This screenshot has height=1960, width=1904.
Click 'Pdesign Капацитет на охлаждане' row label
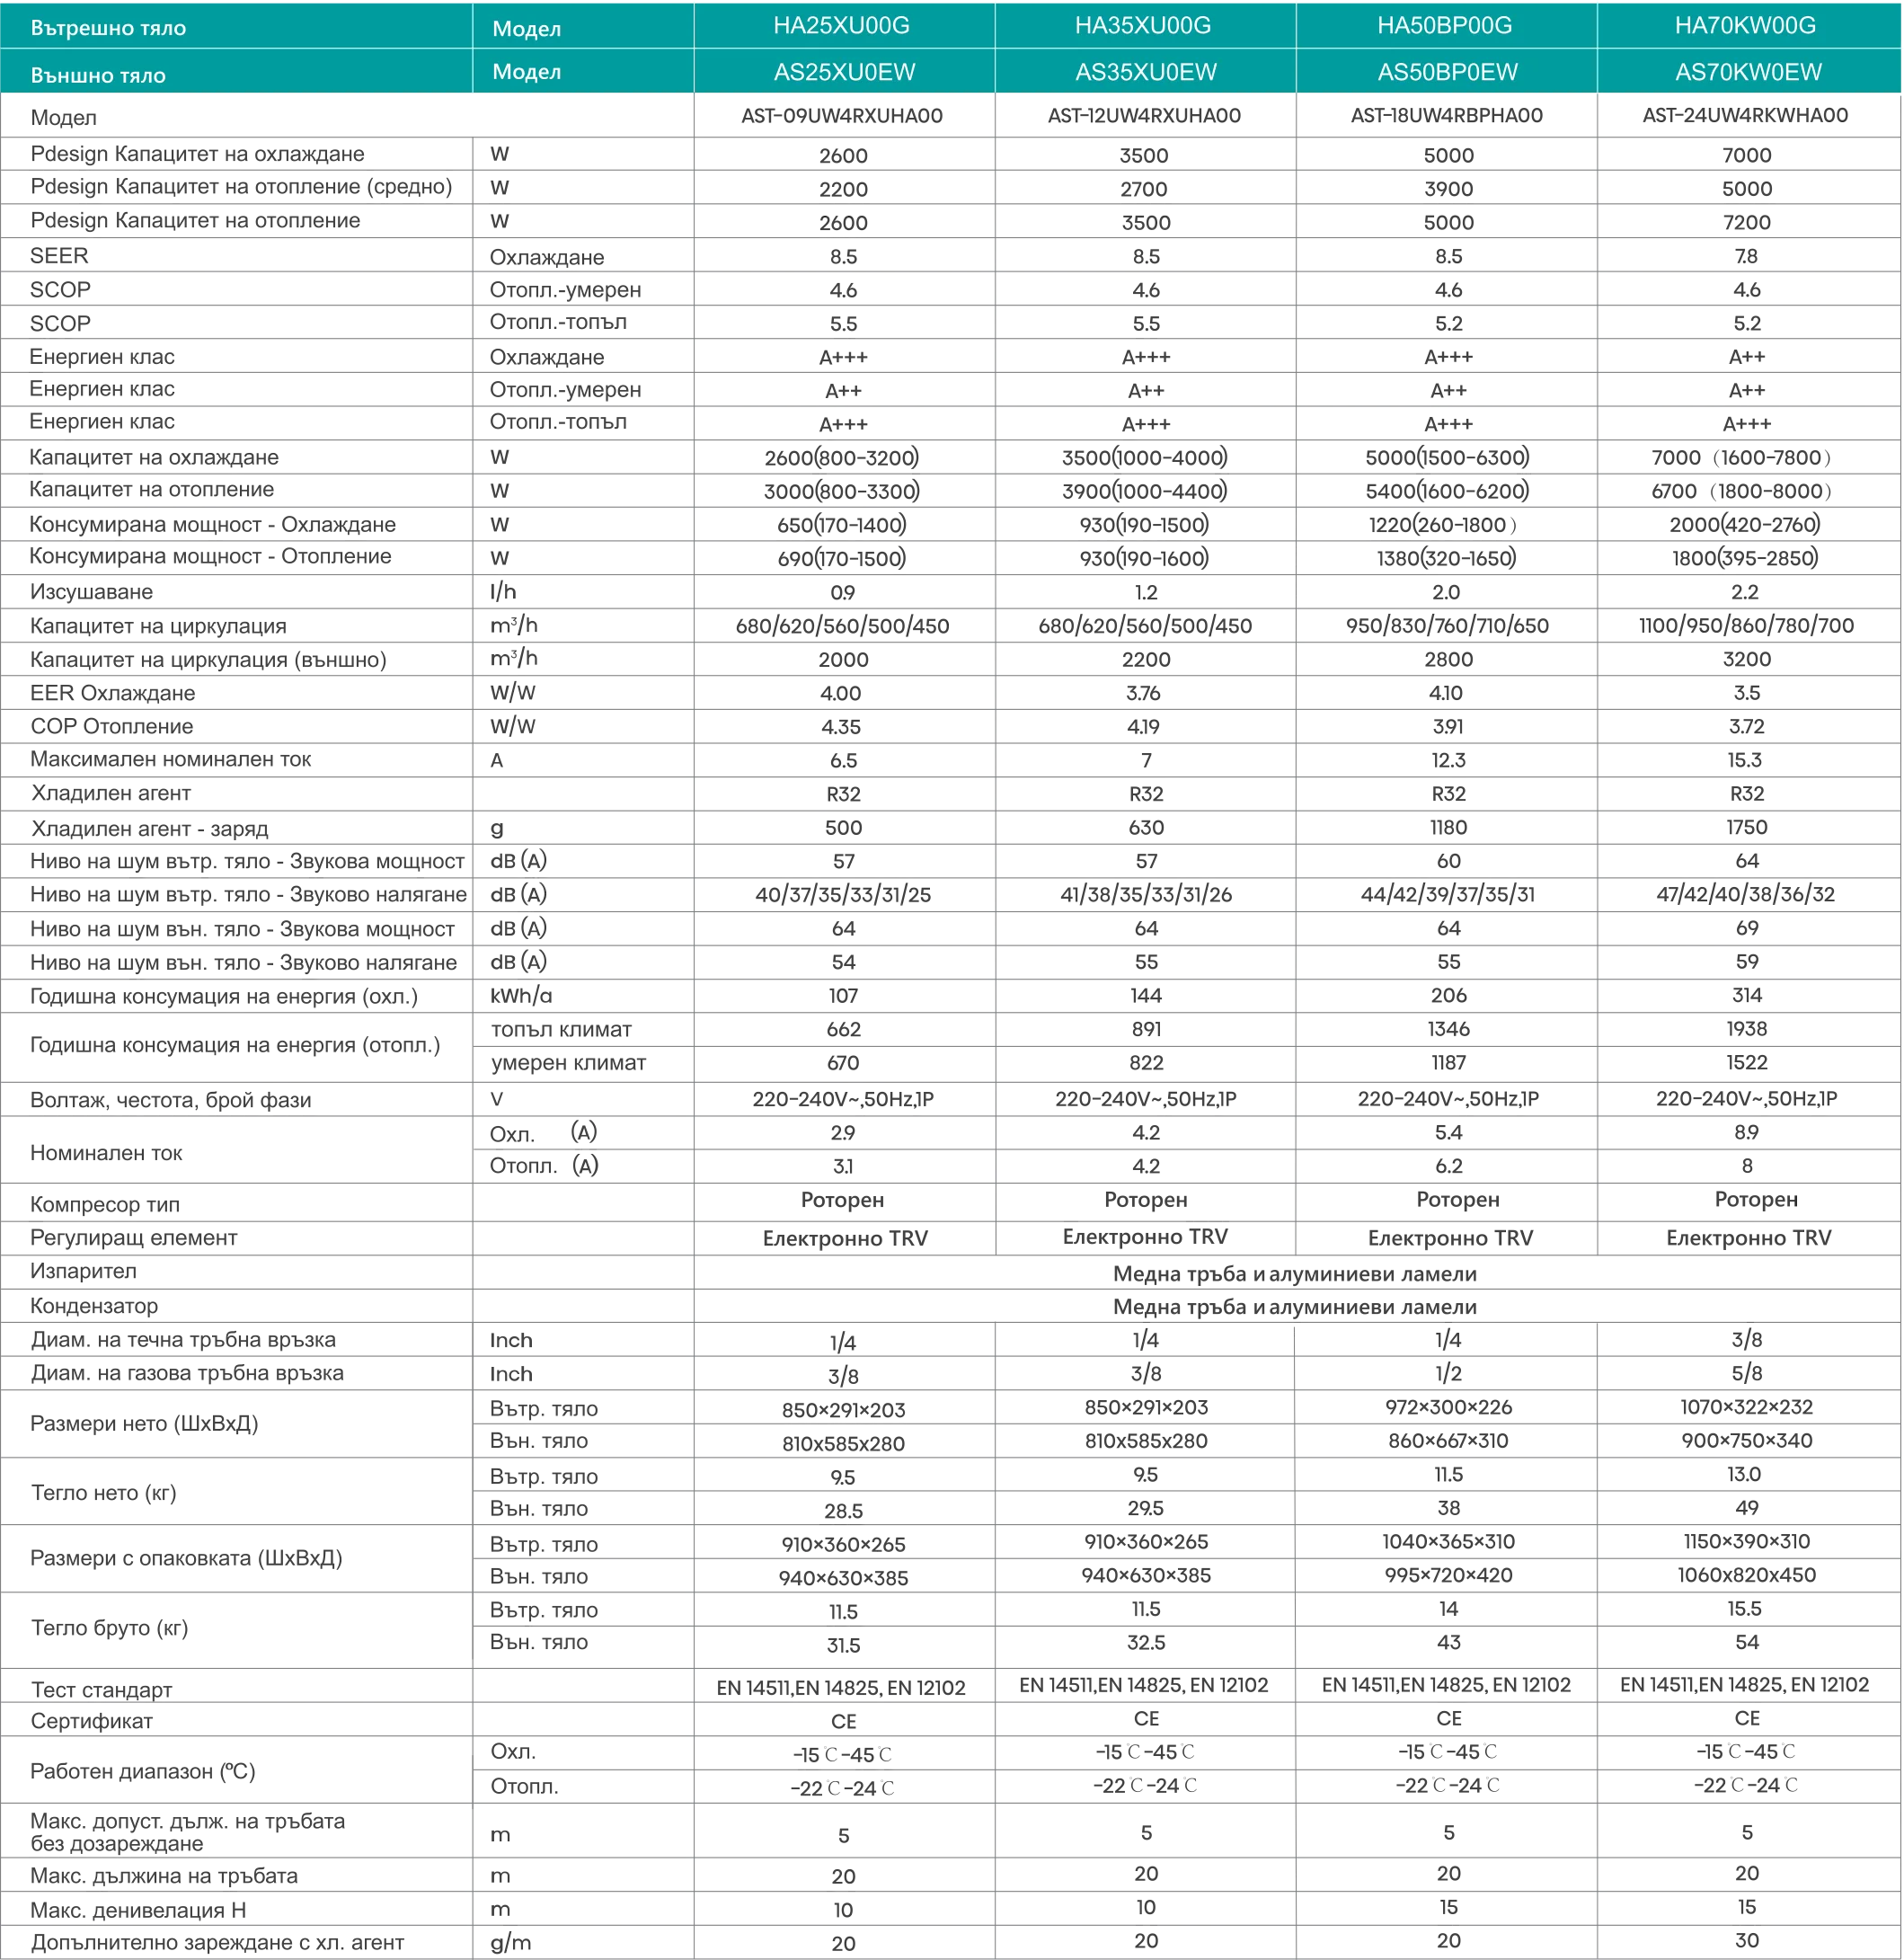click(197, 154)
